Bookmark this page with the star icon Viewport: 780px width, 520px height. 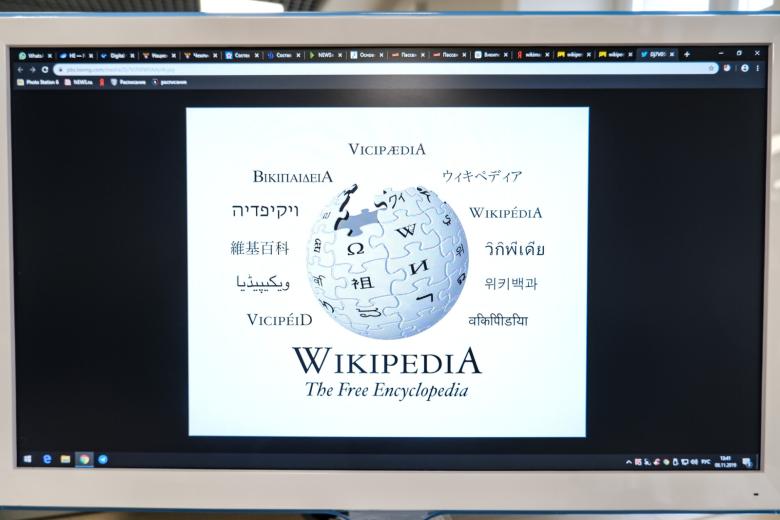(711, 68)
